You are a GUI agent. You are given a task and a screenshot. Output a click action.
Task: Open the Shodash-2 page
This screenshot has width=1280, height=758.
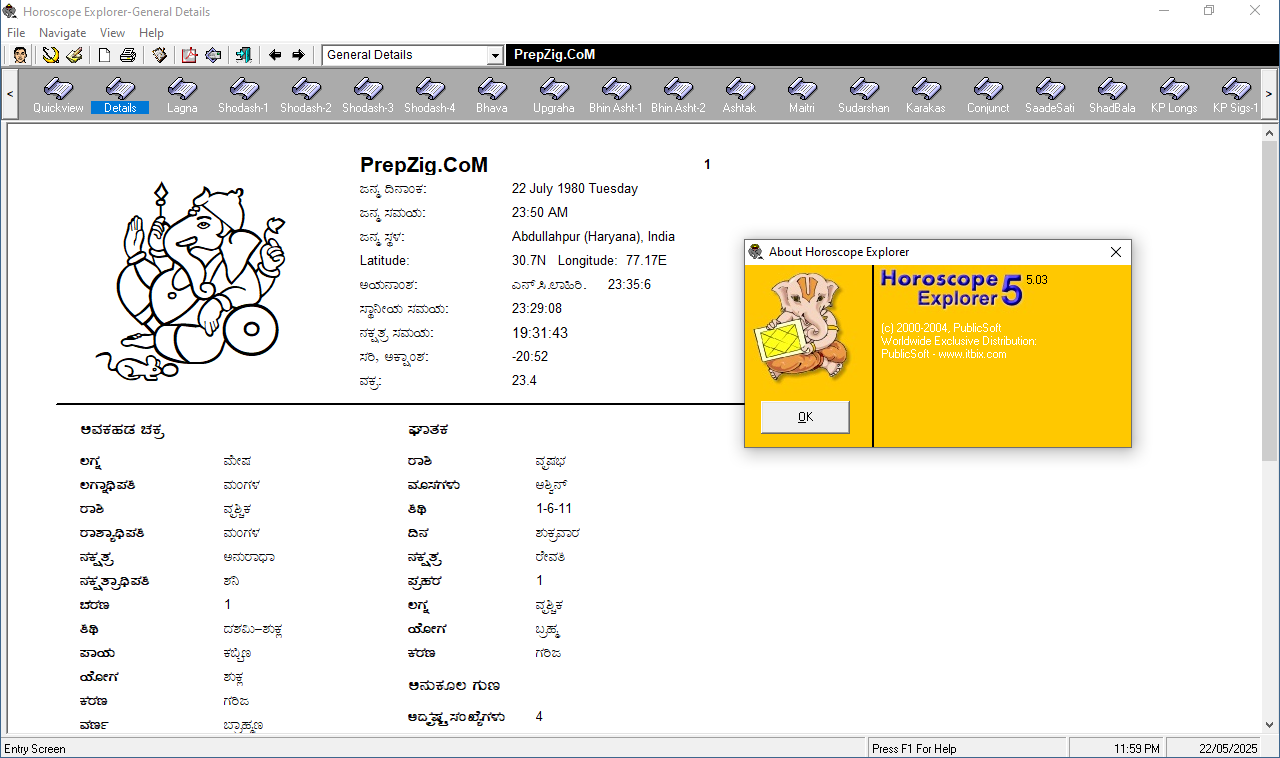point(306,95)
